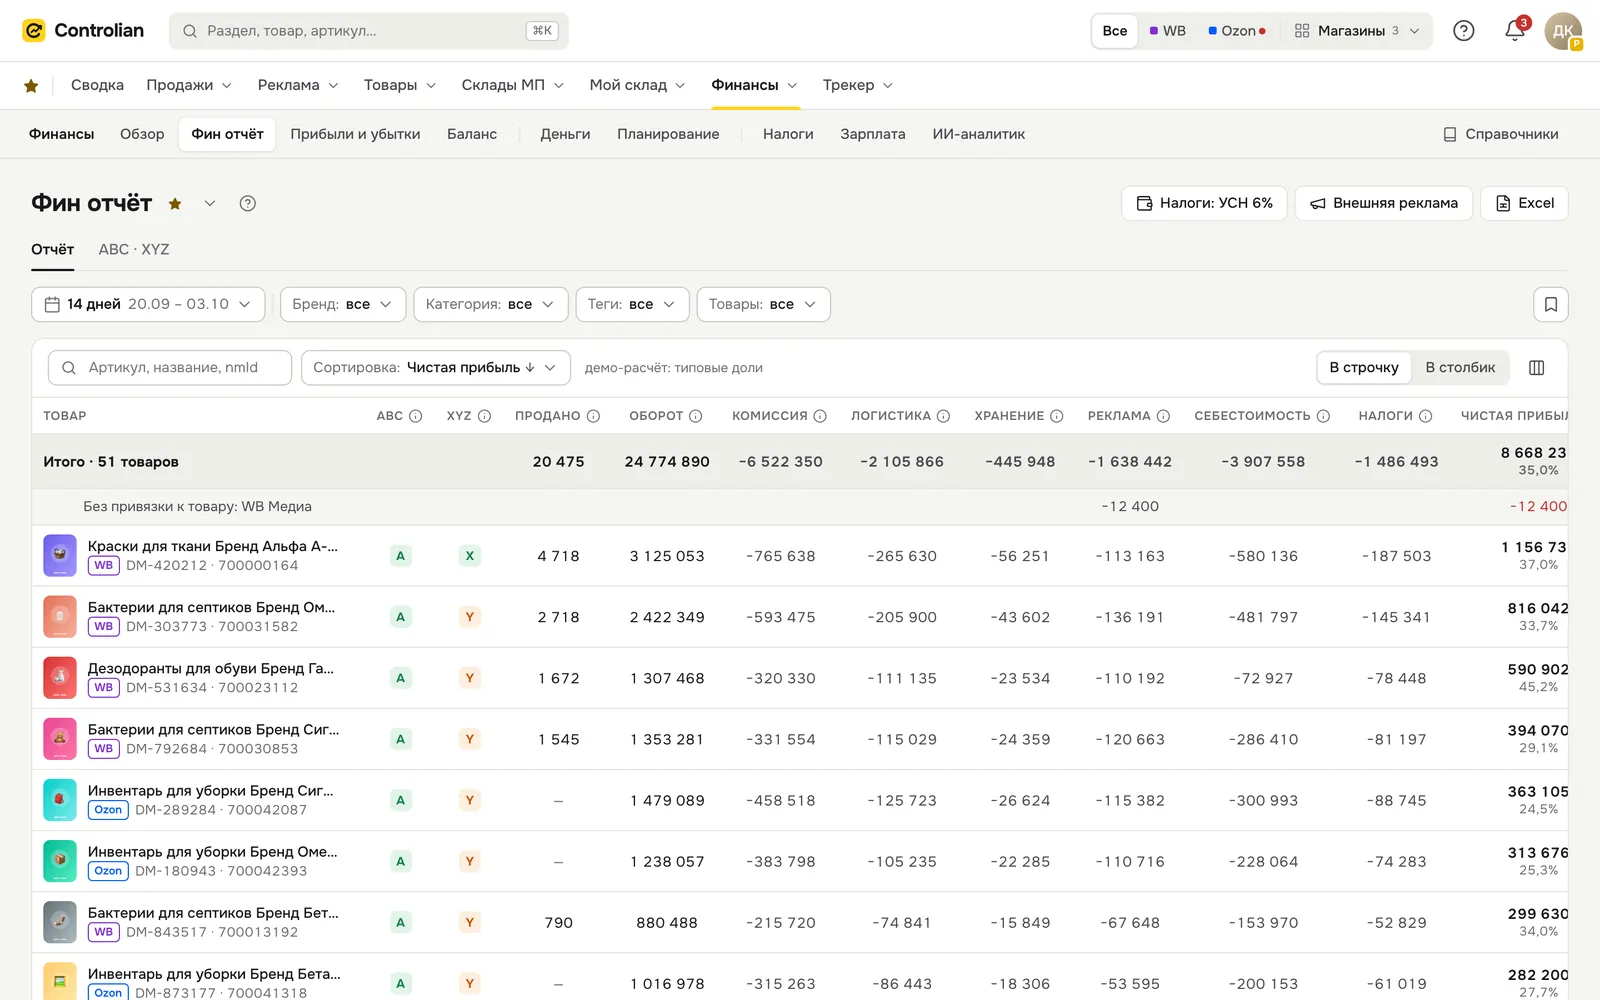Open Бренд filter dropdown
1600x1000 pixels.
343,304
